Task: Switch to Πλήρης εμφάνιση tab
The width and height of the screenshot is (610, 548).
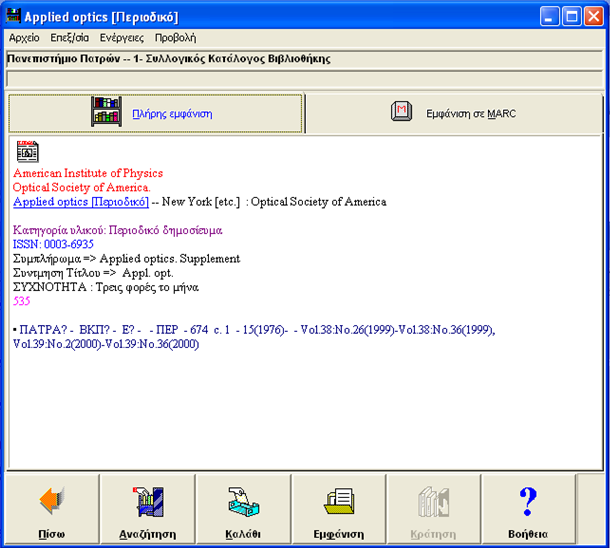Action: tap(155, 114)
